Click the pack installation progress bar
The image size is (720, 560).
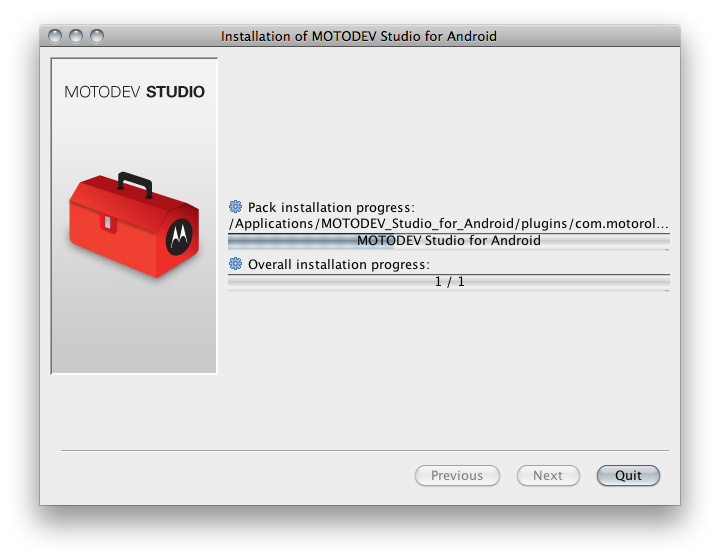point(449,241)
